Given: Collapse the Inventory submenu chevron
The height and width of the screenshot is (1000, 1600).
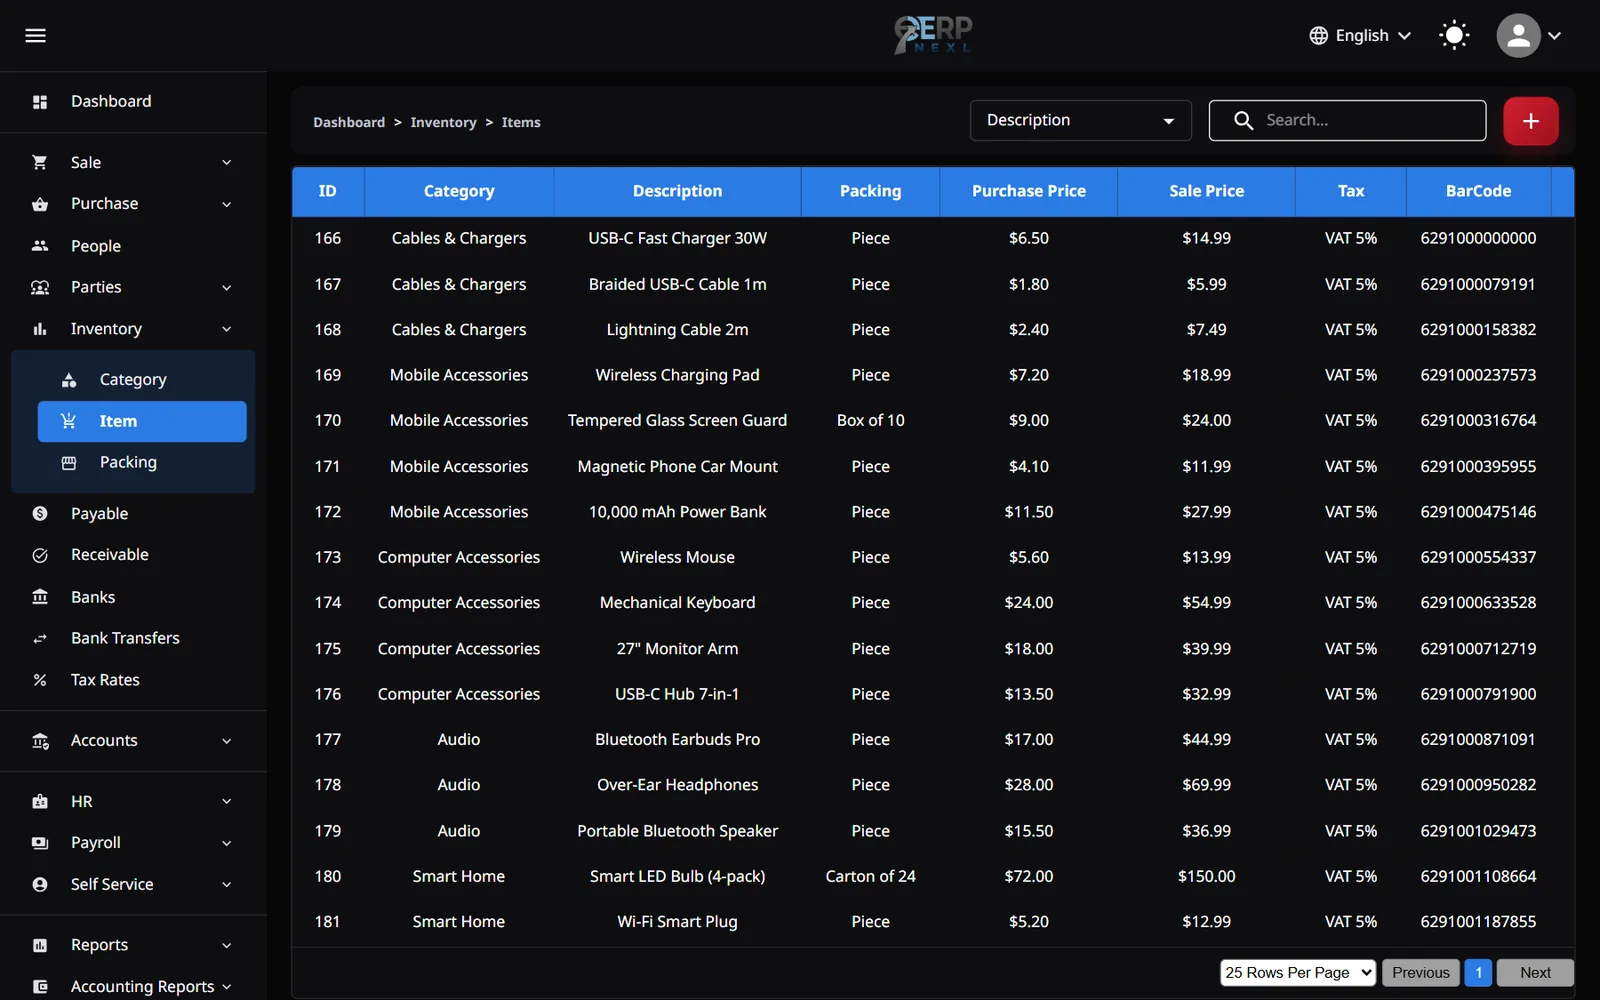Looking at the screenshot, I should click(227, 329).
